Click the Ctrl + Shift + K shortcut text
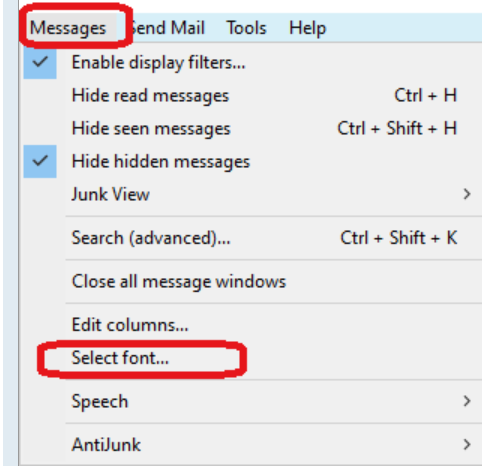Image resolution: width=482 pixels, height=466 pixels. 399,238
